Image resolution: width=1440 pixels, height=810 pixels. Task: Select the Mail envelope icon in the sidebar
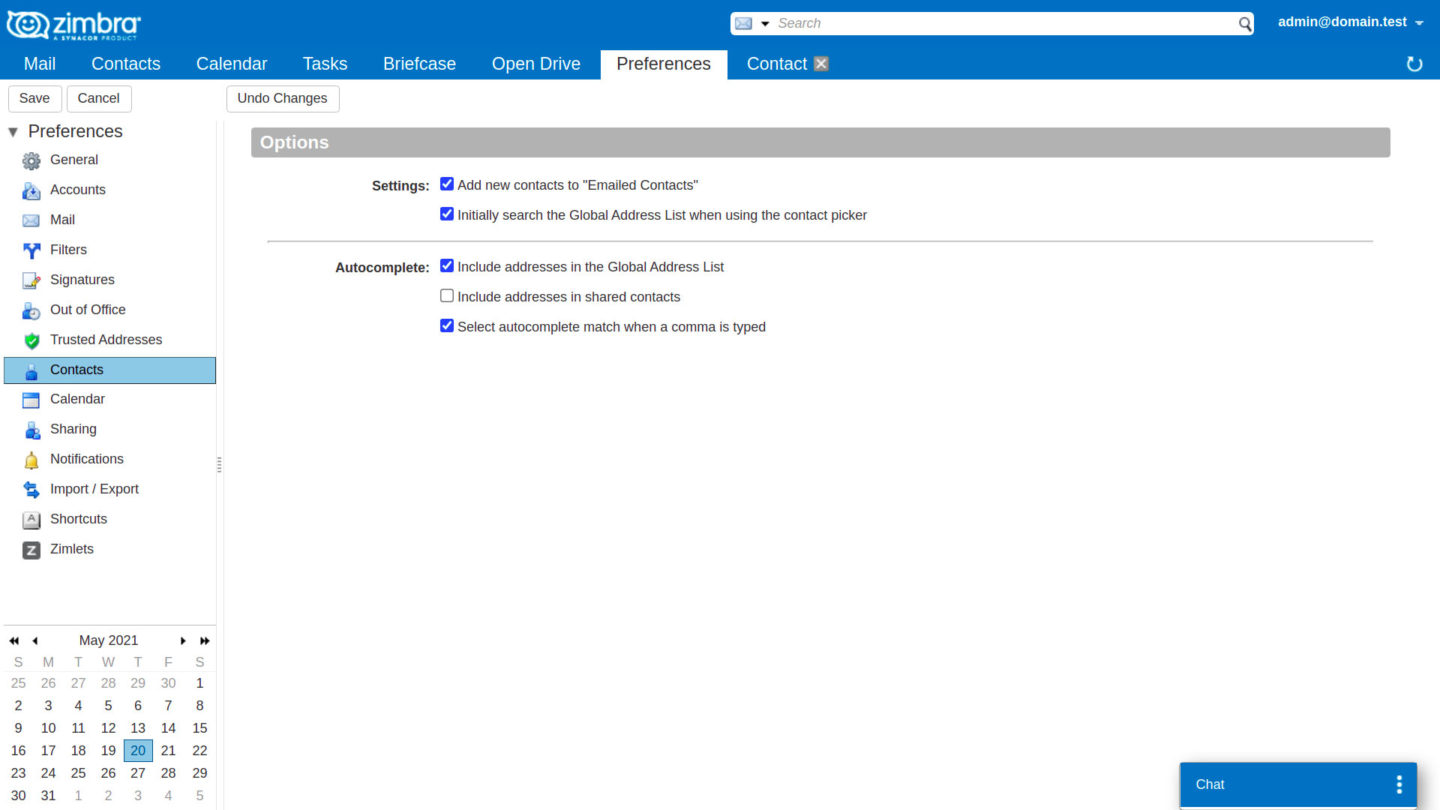(x=29, y=219)
